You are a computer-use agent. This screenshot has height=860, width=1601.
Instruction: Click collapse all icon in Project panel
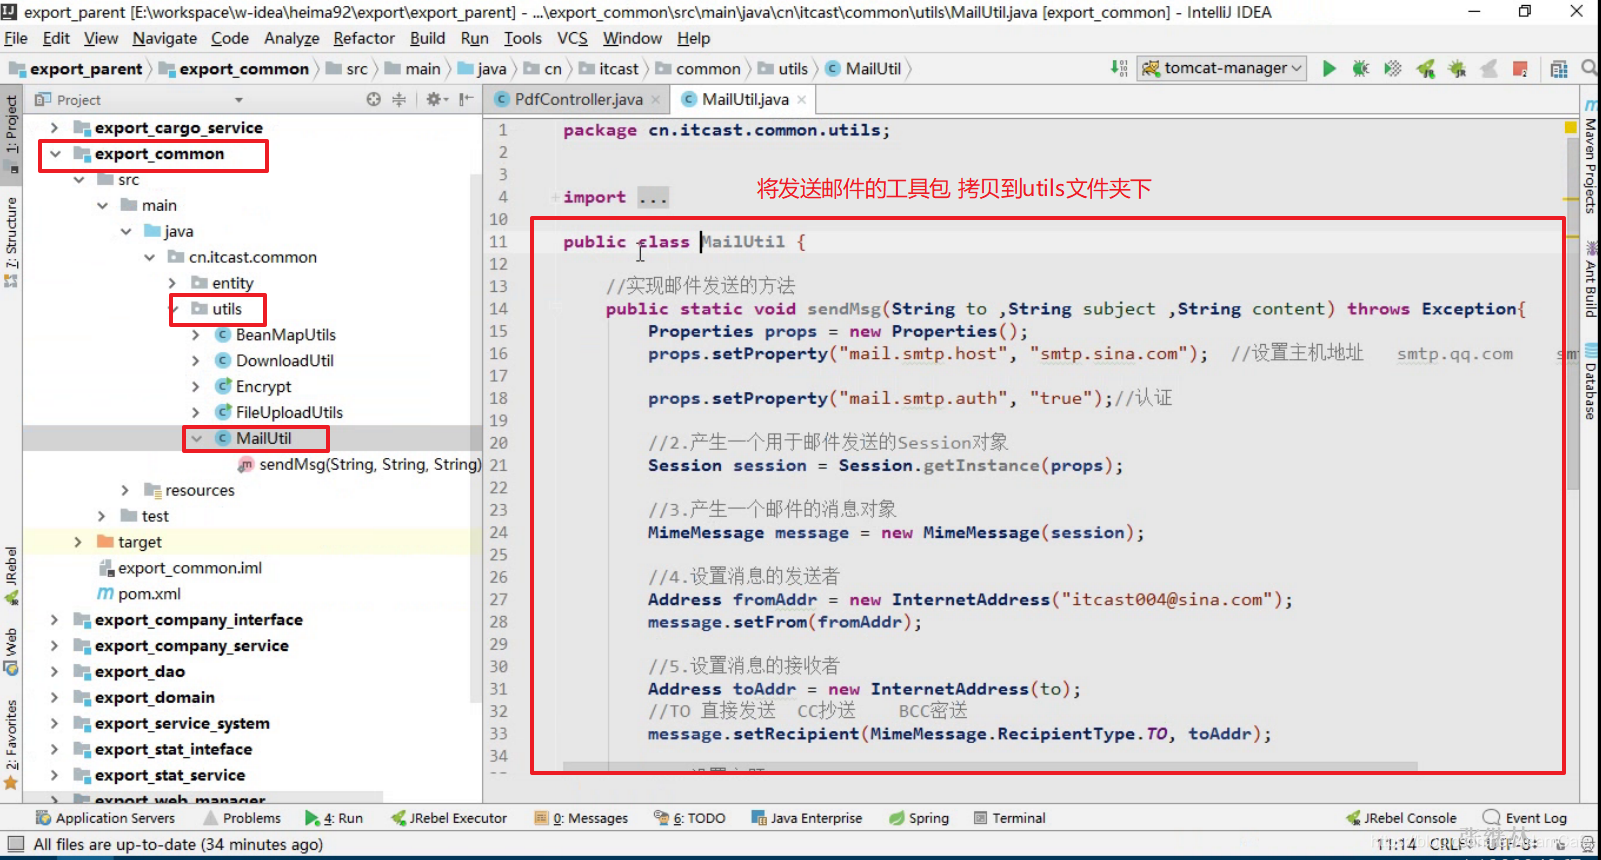tap(399, 99)
